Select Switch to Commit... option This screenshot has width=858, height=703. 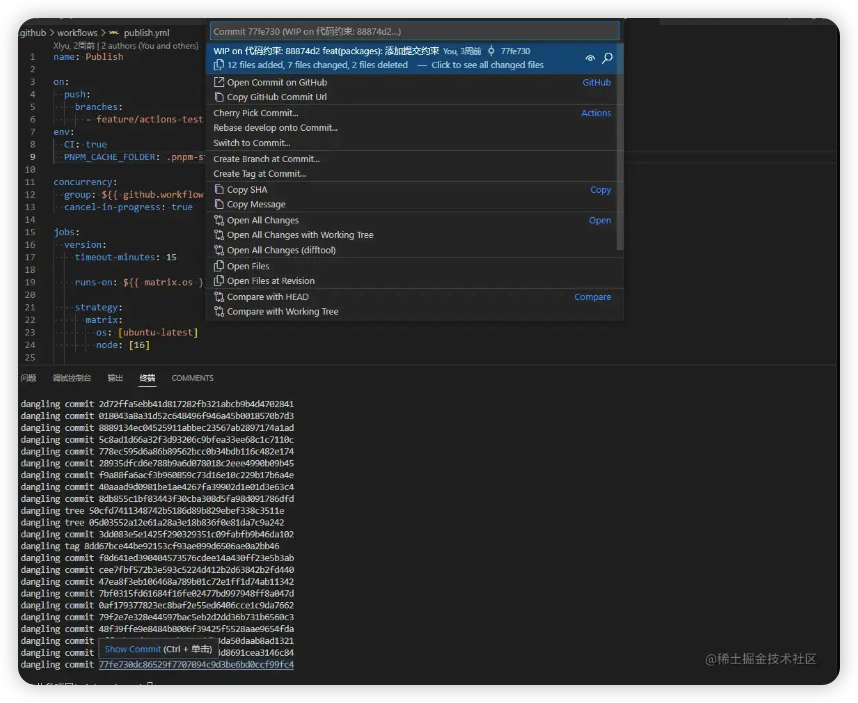tap(252, 143)
